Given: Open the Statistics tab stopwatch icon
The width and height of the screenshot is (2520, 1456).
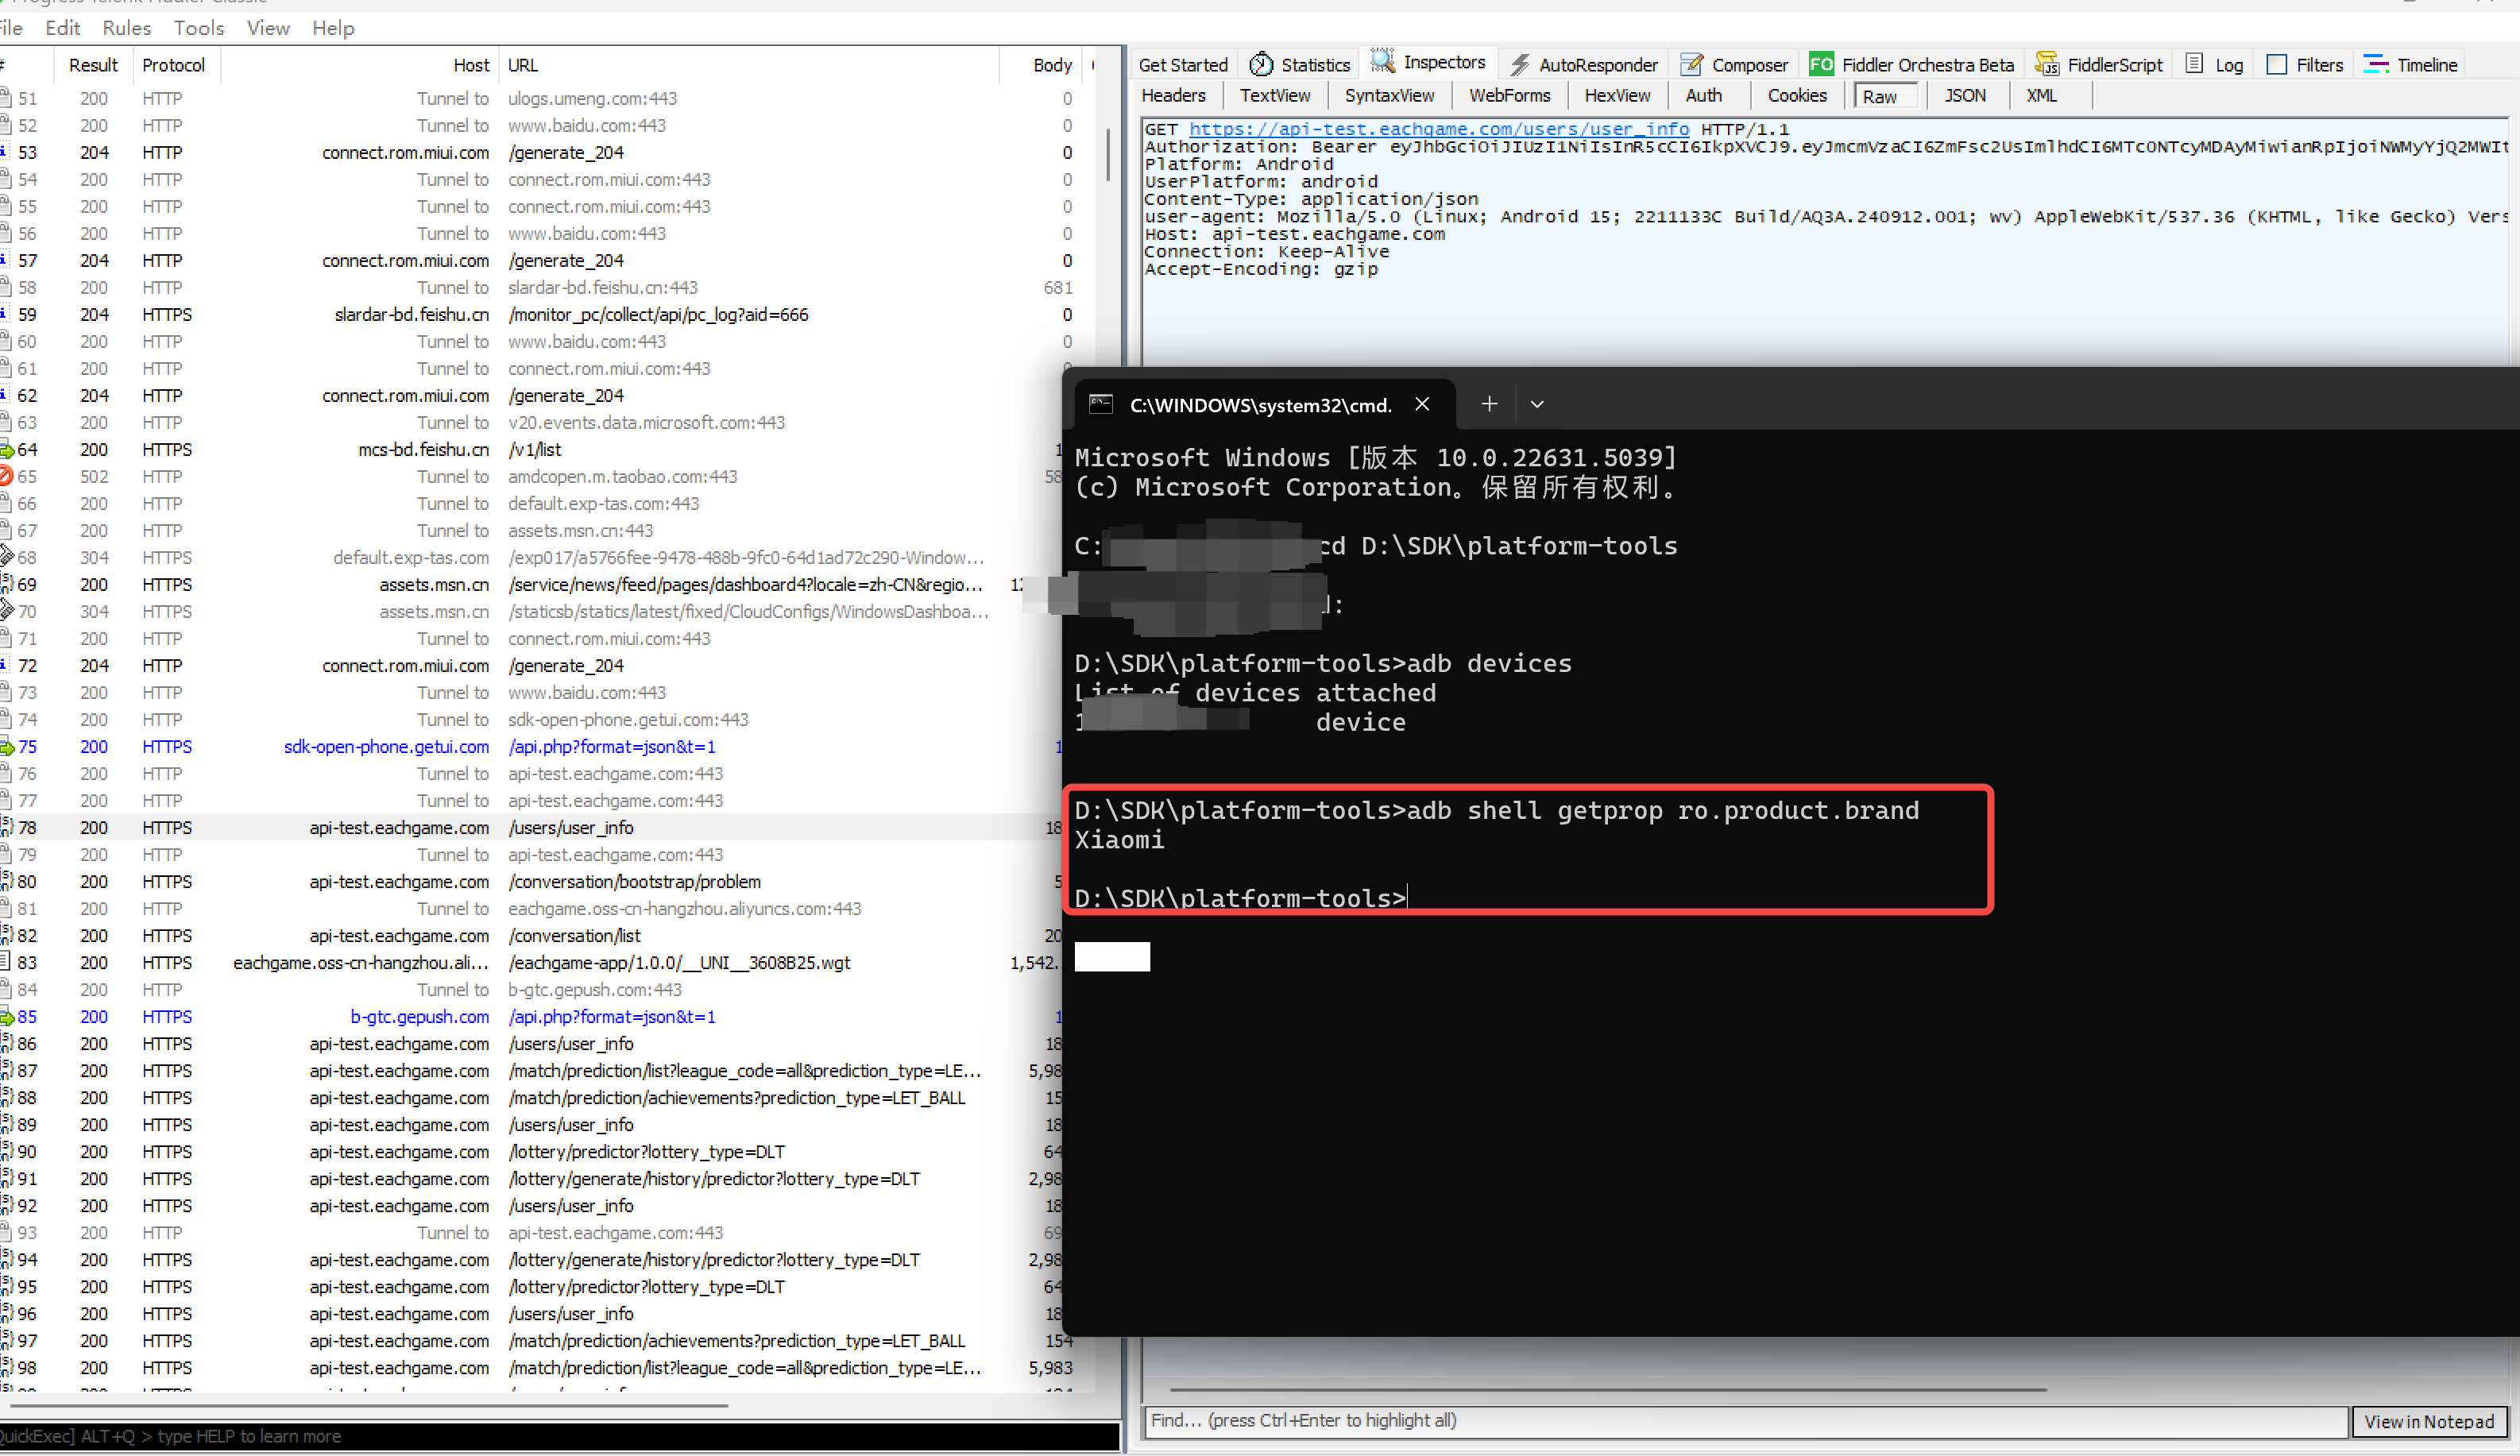Looking at the screenshot, I should tap(1261, 64).
